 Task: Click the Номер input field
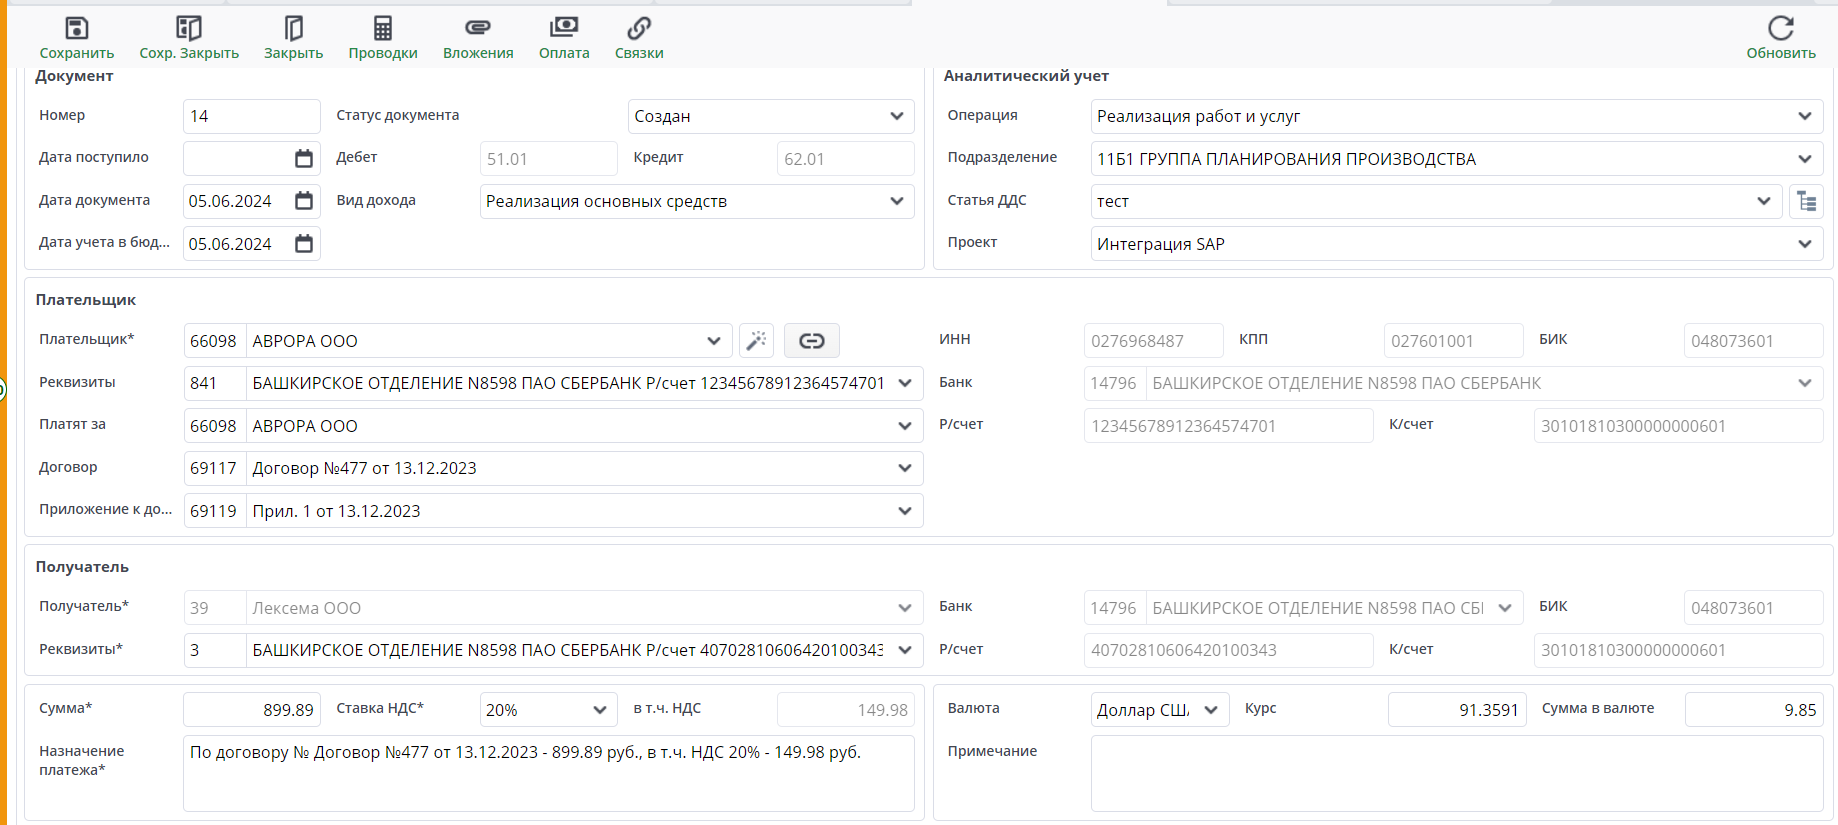[x=251, y=116]
